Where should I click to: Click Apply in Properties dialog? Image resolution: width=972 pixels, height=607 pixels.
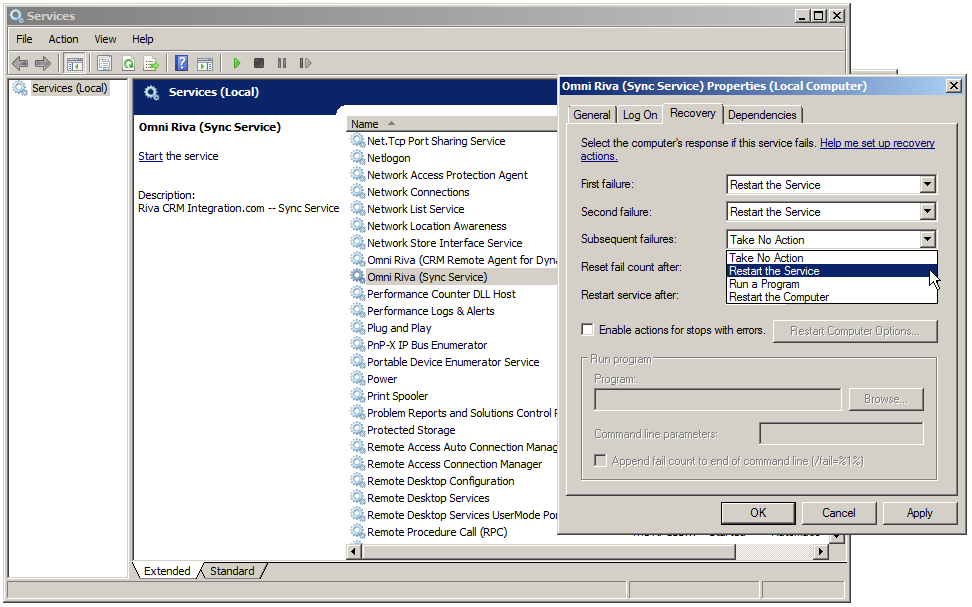(919, 513)
